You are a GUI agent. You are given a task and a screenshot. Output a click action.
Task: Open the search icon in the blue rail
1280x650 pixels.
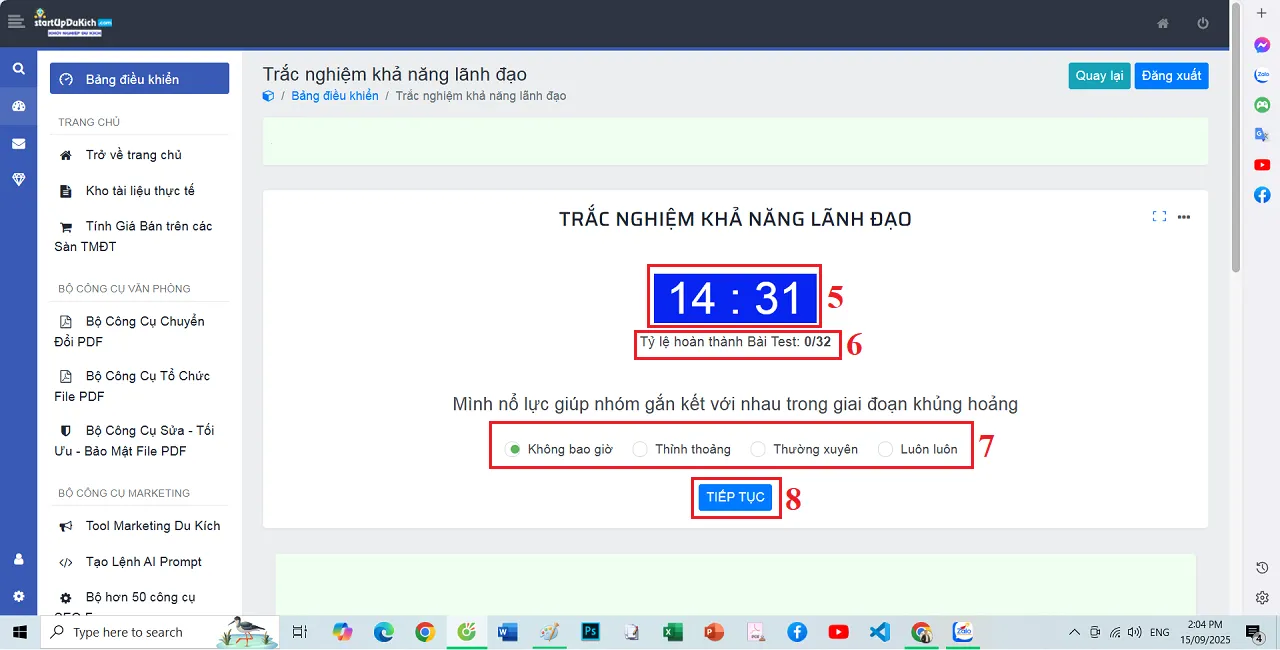coord(18,69)
